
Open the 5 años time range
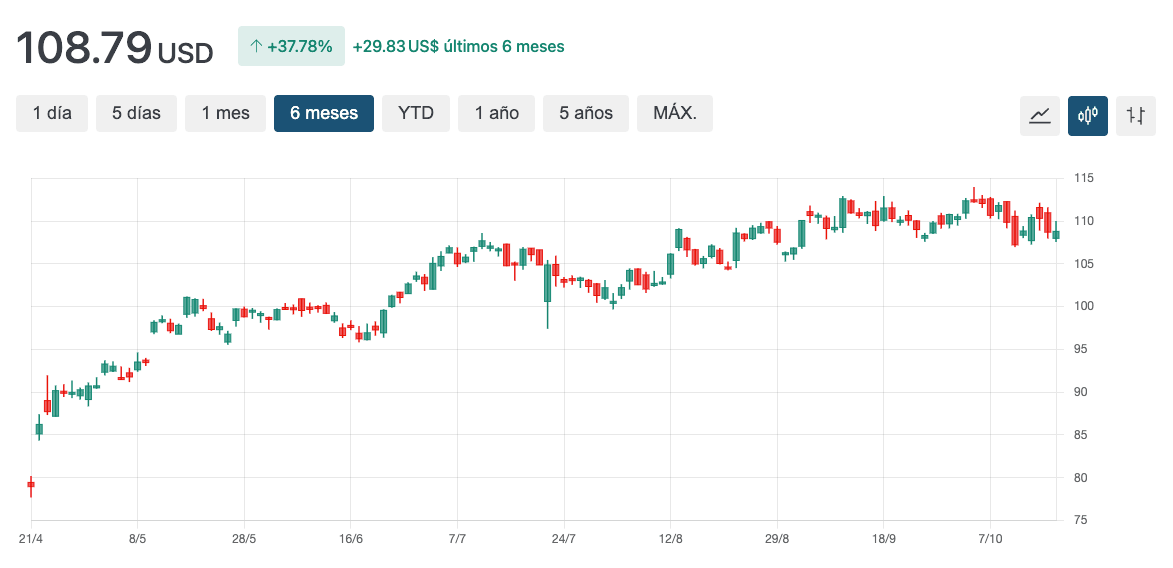pos(585,113)
